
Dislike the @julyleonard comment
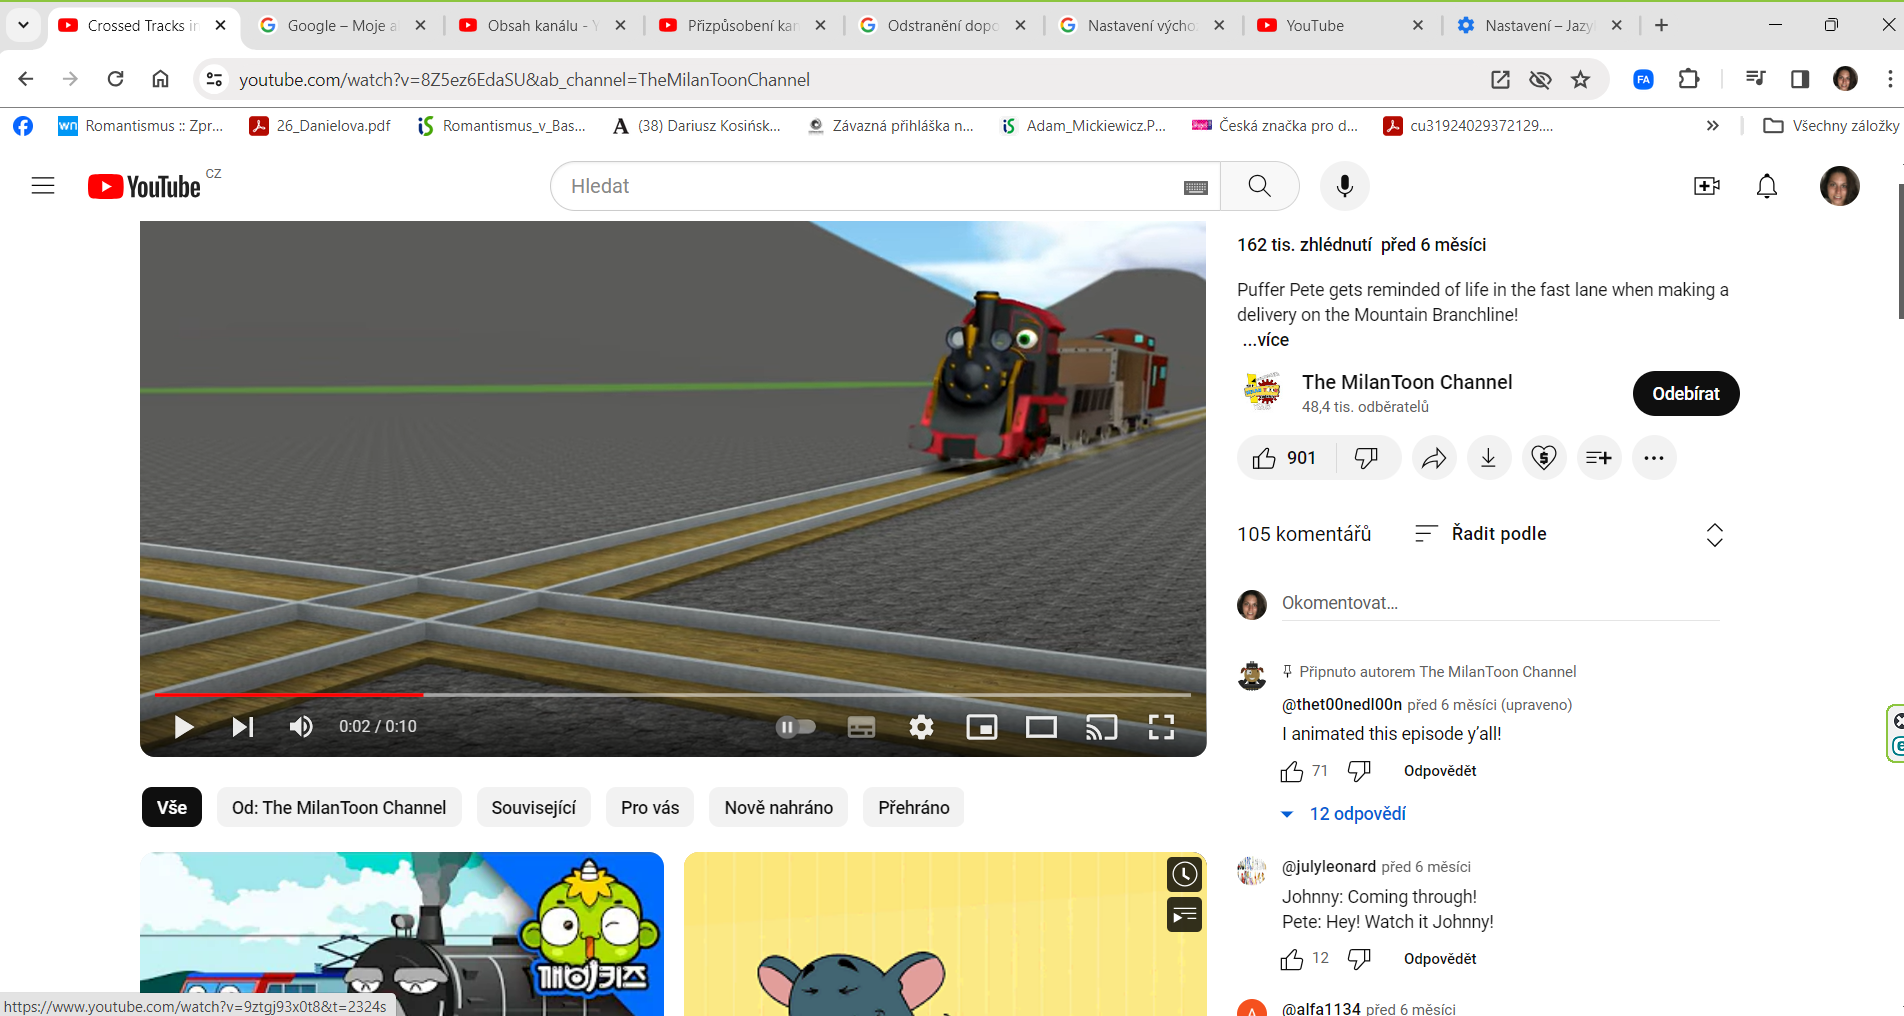coord(1359,959)
